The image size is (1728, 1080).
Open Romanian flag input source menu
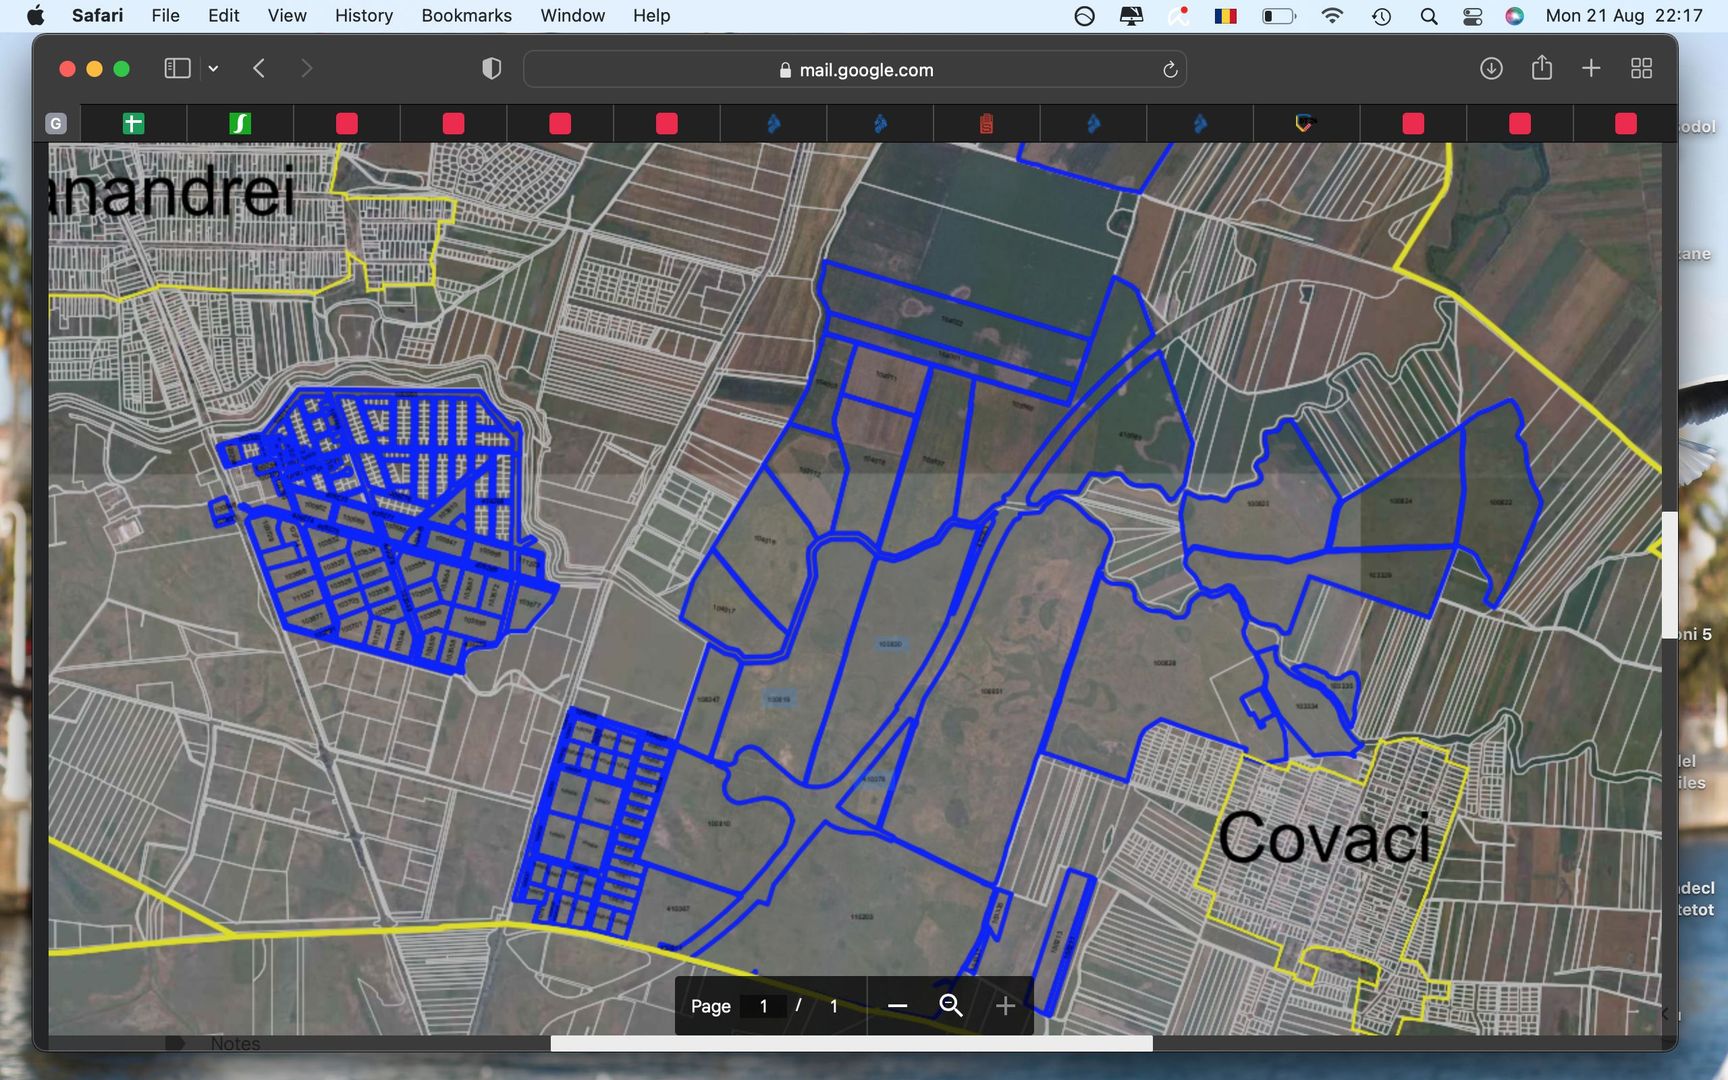click(x=1226, y=16)
